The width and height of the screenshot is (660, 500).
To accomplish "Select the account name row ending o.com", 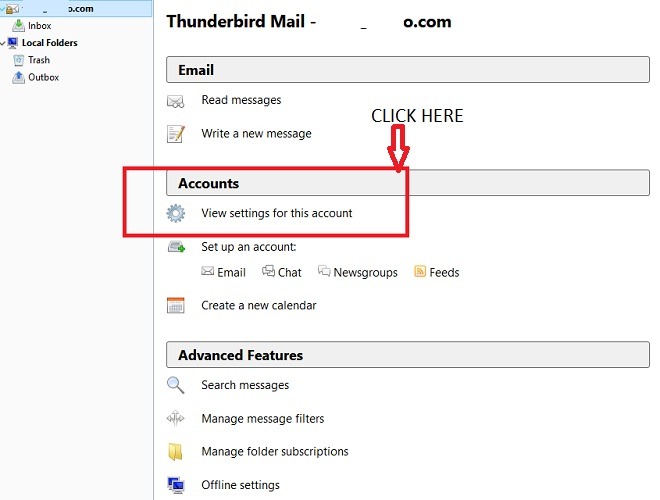I will (x=76, y=9).
